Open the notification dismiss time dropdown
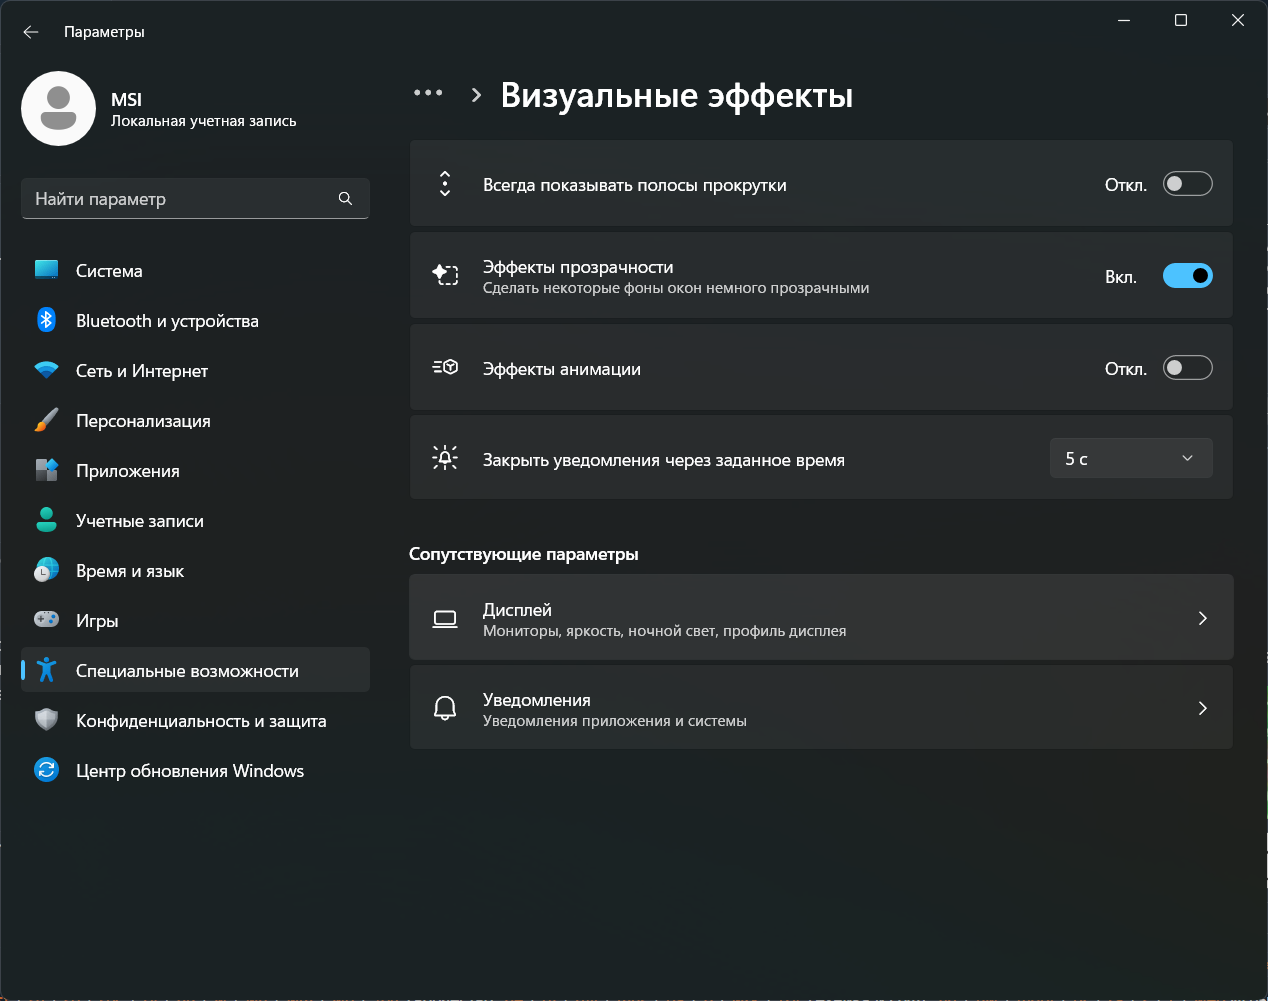 (1130, 458)
